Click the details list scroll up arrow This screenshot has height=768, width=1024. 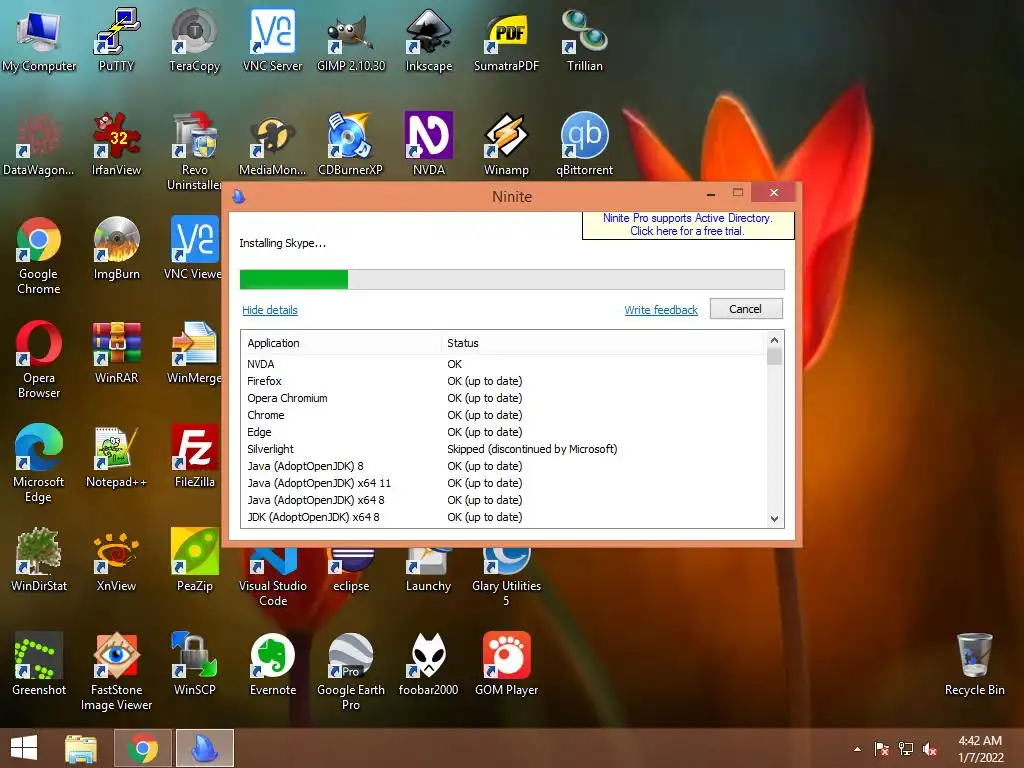(x=775, y=340)
